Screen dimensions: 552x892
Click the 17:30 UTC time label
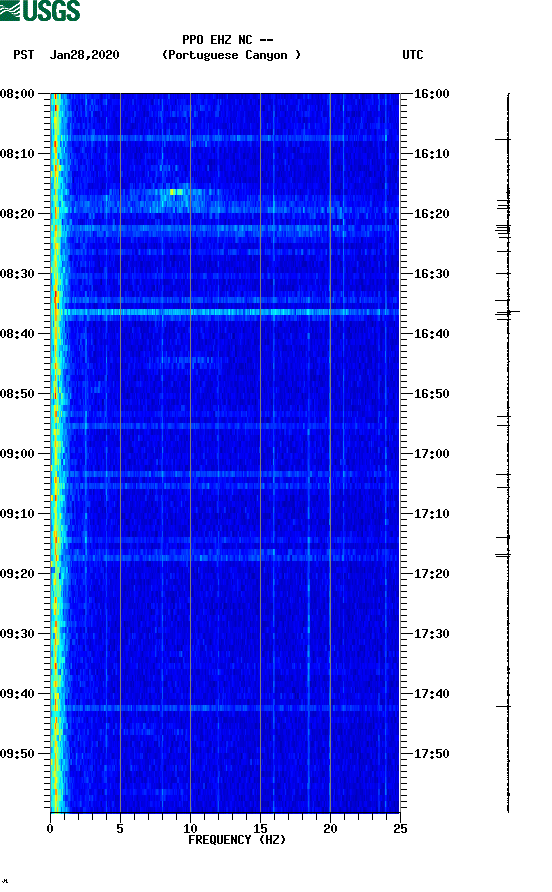tap(431, 634)
